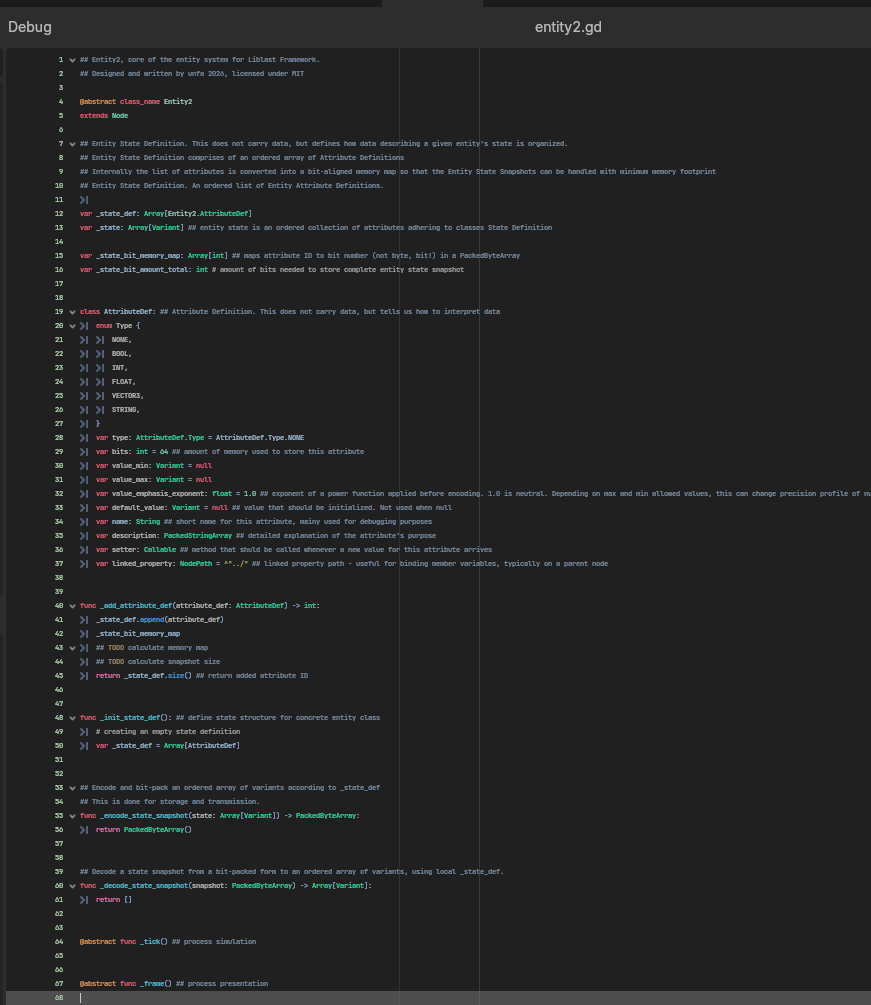The height and width of the screenshot is (1005, 871).
Task: Collapse the Type enum at line 20
Action: (x=72, y=326)
